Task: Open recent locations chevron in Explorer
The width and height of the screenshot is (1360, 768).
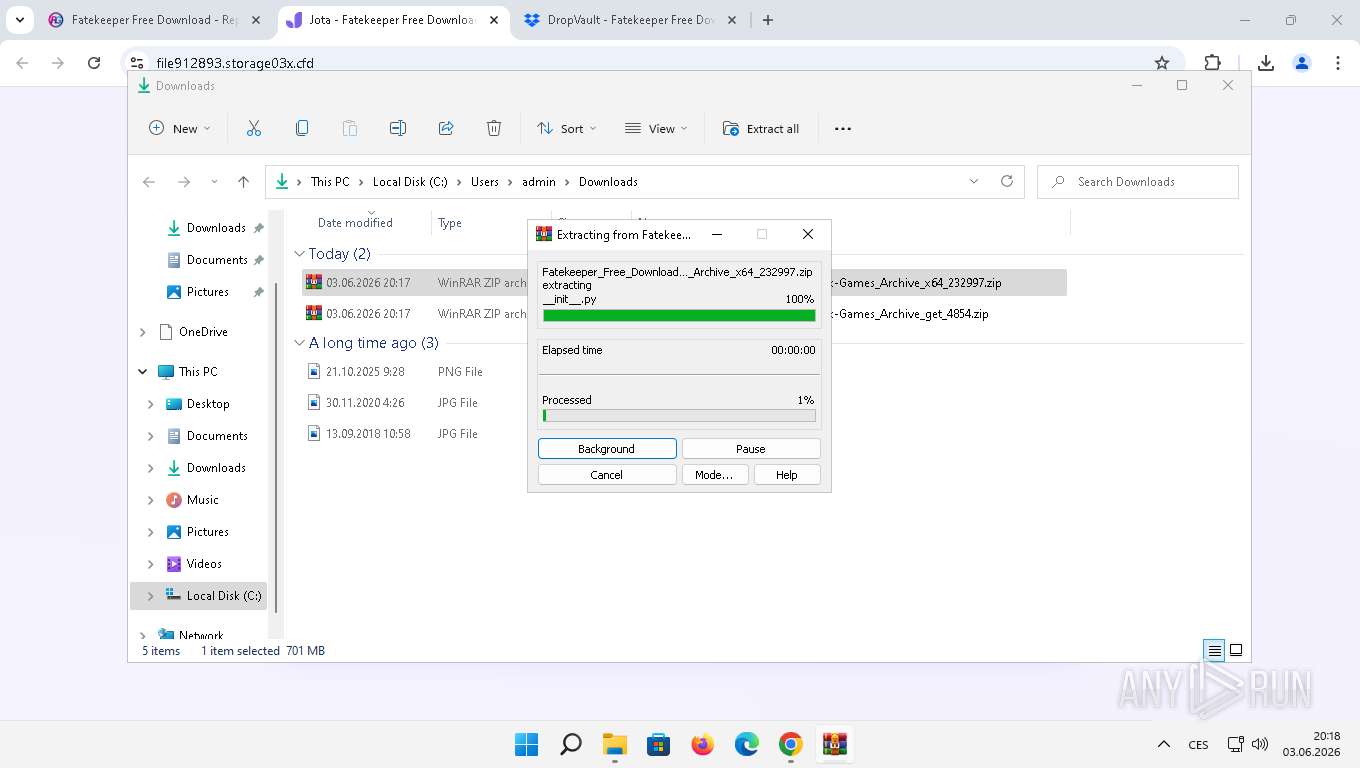Action: (x=214, y=181)
